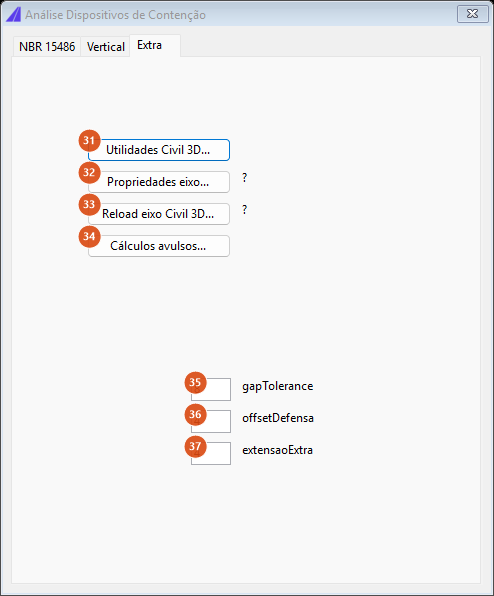Click the orange badge numbered 37
Screen dimensions: 494x596
click(195, 446)
